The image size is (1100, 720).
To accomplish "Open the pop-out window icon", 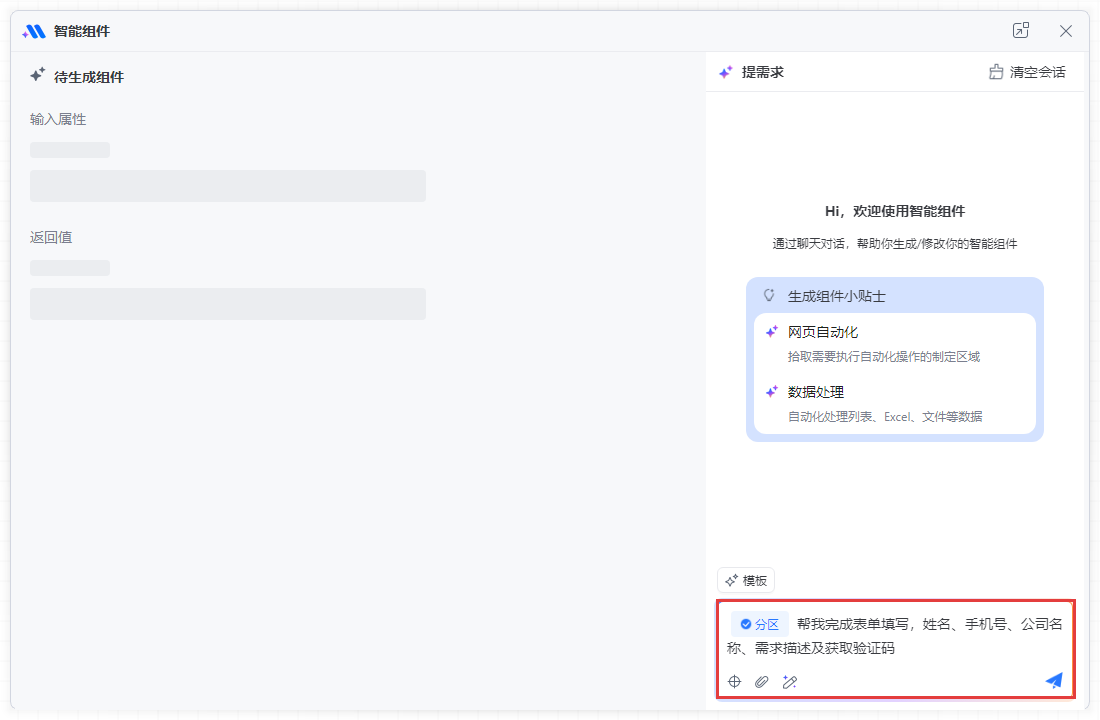I will click(x=1020, y=31).
